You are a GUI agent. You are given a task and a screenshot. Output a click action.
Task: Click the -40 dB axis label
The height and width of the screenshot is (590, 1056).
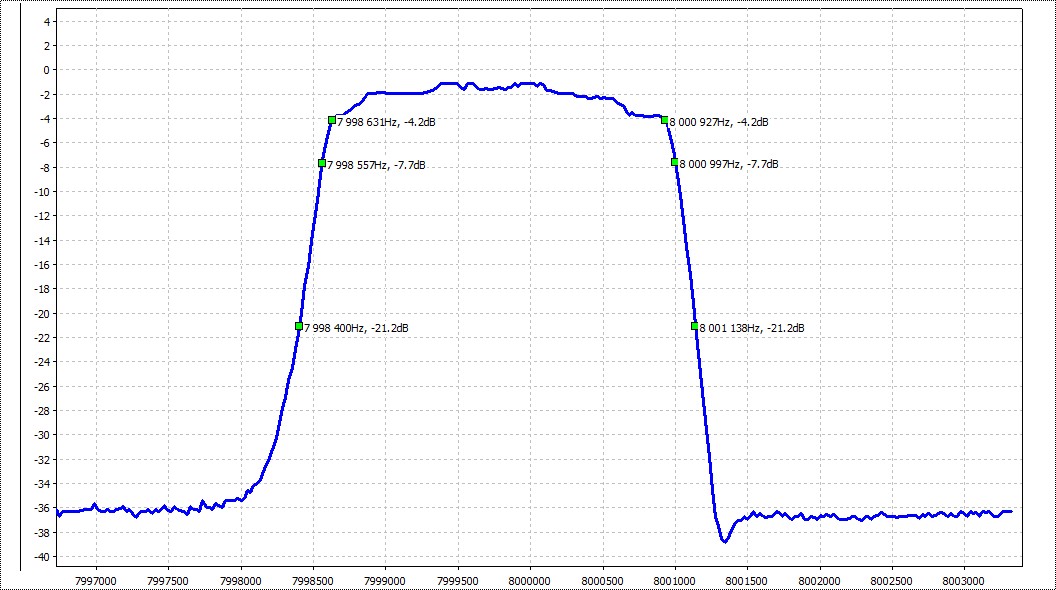[x=42, y=557]
